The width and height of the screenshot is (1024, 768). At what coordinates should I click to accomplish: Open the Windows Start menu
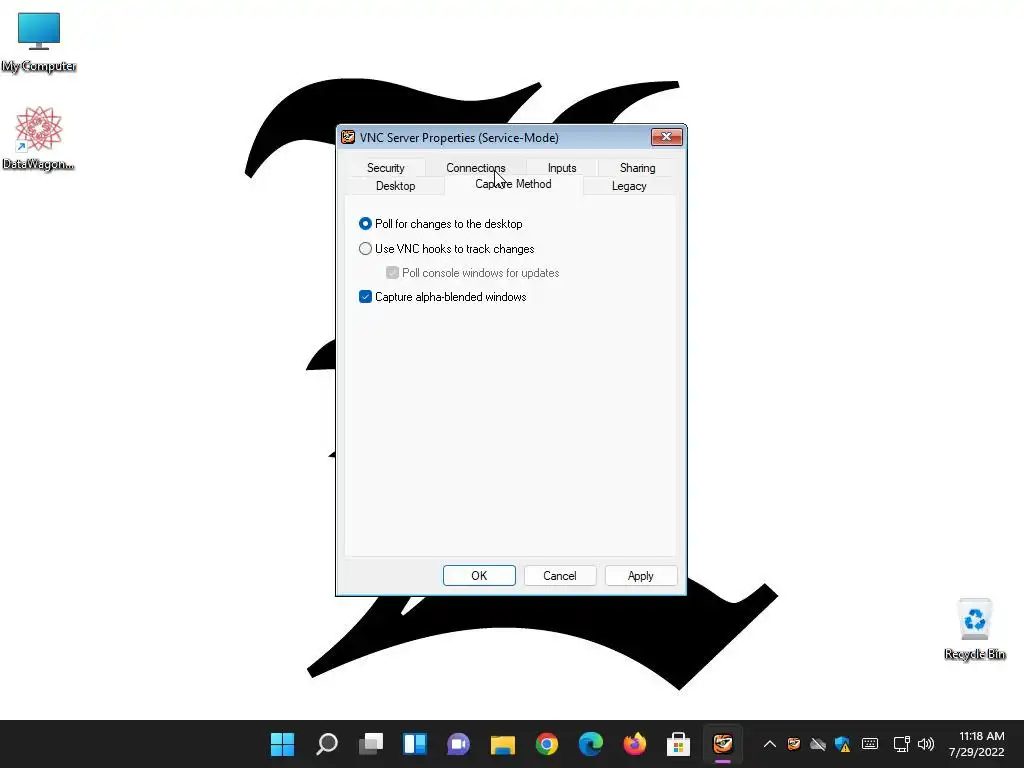[x=282, y=744]
